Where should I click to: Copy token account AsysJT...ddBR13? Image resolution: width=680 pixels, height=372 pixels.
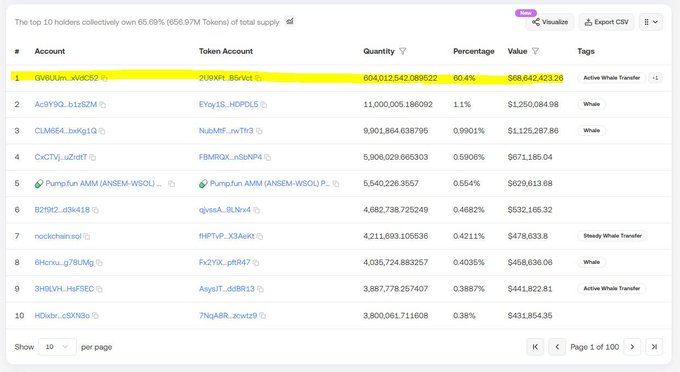260,289
